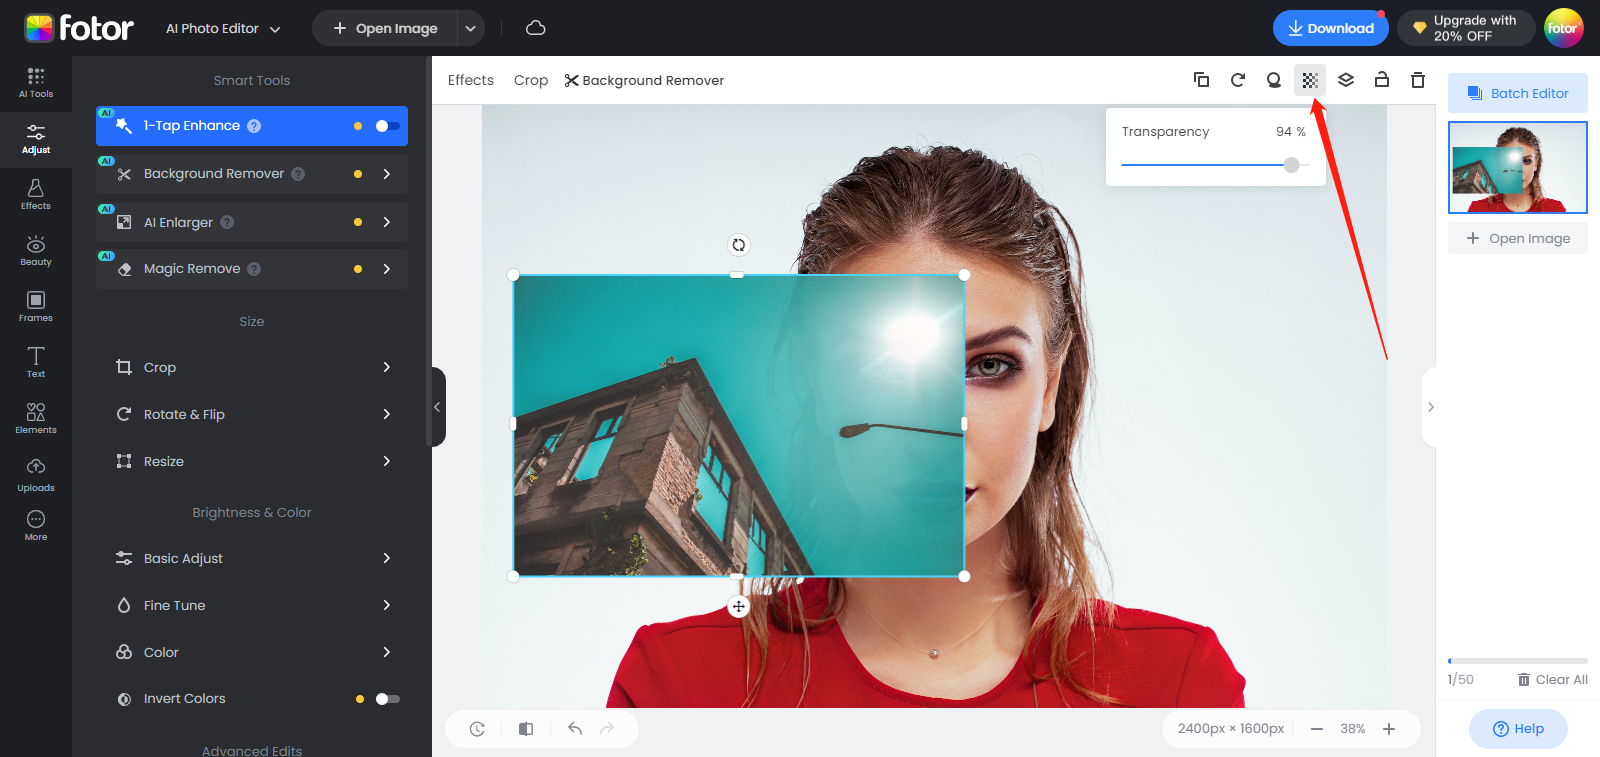Open the AI Tools sidebar section
Image resolution: width=1600 pixels, height=757 pixels.
(36, 83)
